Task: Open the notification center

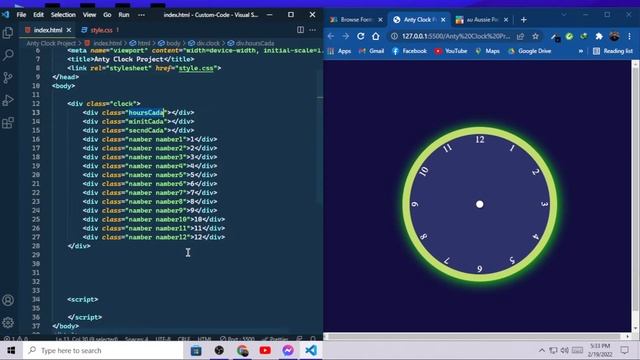Action: (x=624, y=350)
